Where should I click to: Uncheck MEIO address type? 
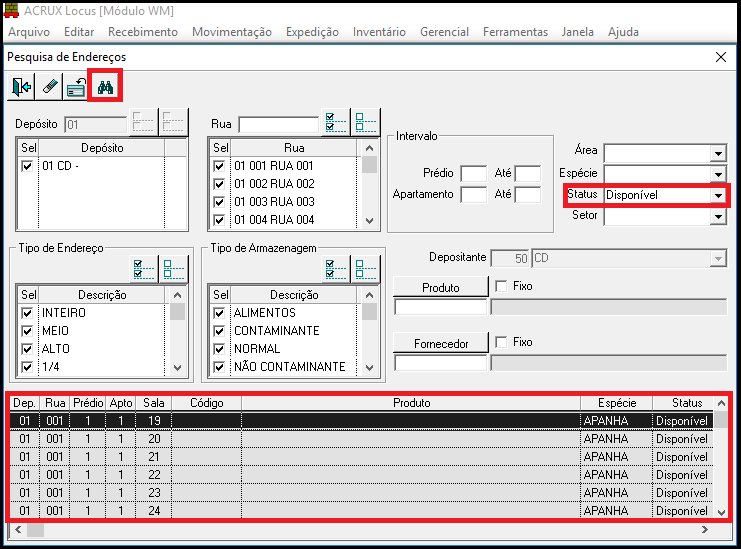tap(27, 331)
